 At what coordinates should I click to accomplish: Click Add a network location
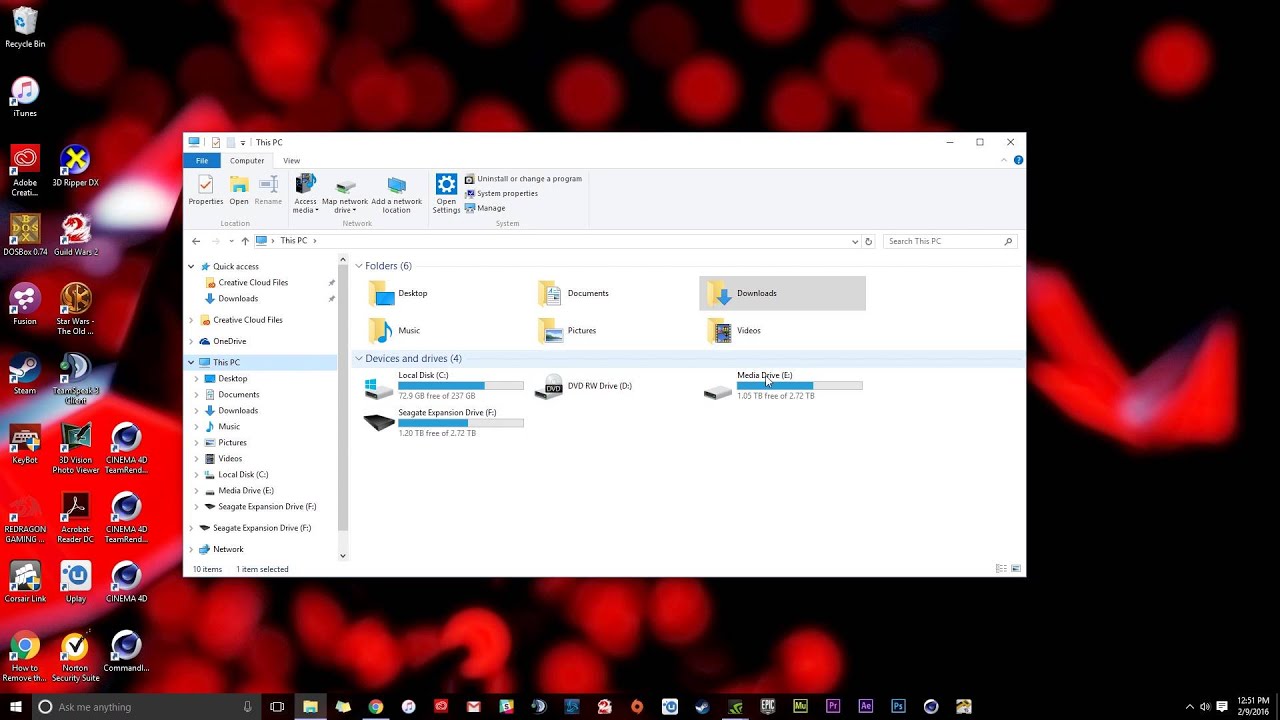coord(396,193)
